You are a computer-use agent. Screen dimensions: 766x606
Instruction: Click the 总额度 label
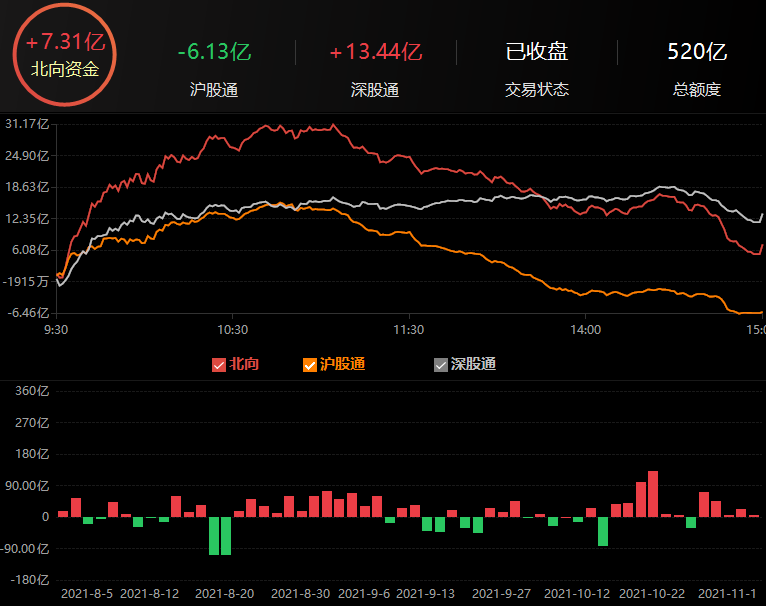tap(697, 90)
